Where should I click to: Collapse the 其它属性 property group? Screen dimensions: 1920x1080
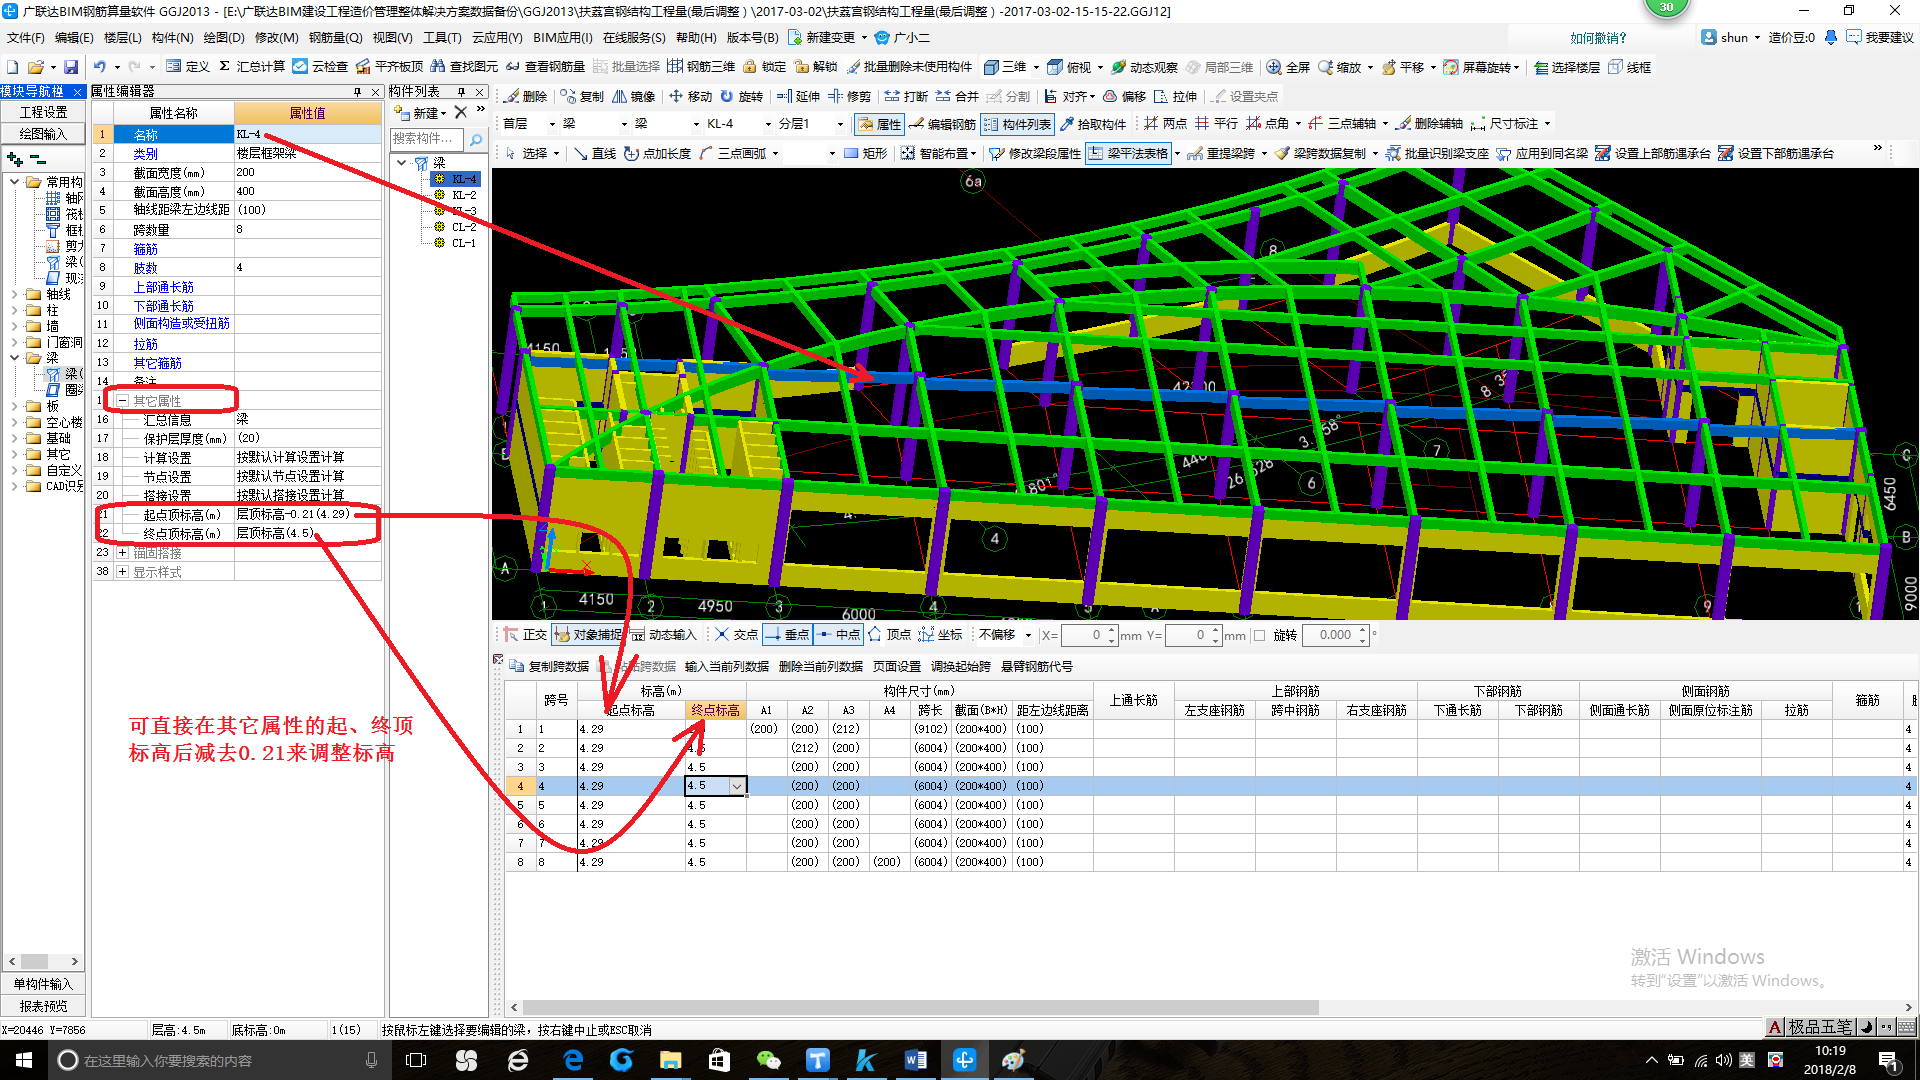(x=123, y=401)
